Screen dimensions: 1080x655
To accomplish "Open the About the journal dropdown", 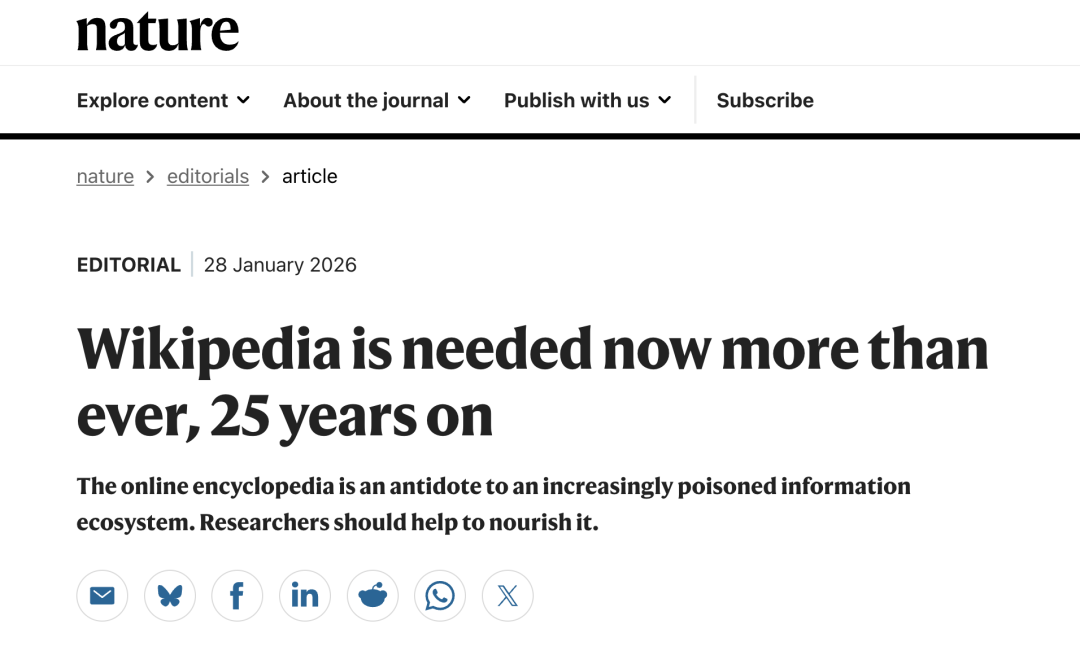I will [x=376, y=100].
